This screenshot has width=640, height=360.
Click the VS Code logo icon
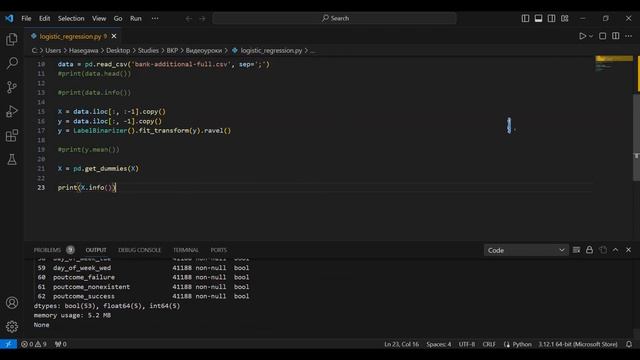pos(9,18)
